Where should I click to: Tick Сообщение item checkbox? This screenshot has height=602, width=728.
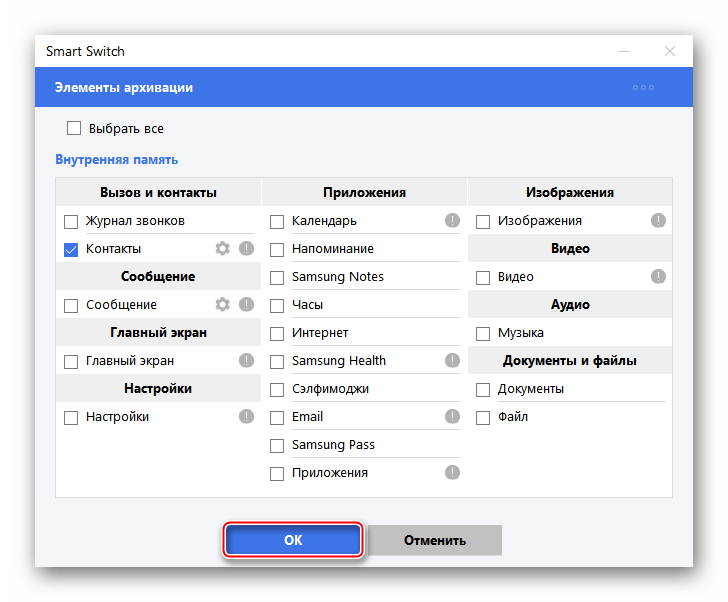pyautogui.click(x=71, y=306)
